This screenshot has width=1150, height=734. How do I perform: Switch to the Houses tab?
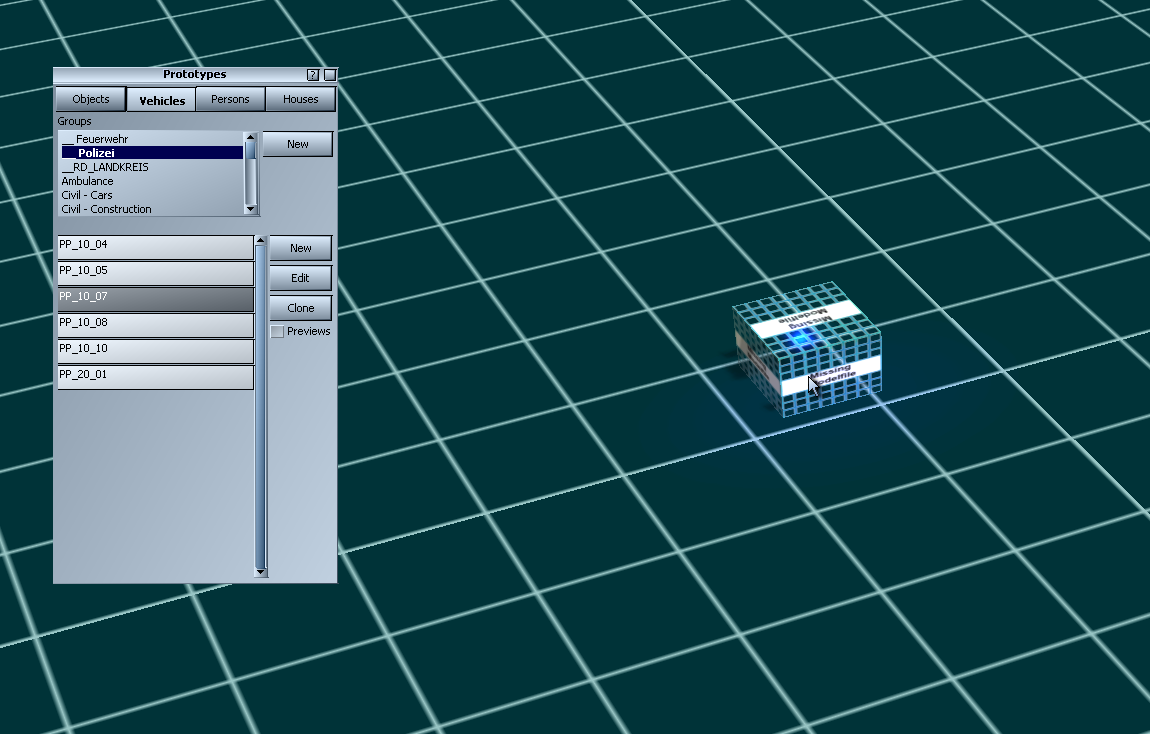coord(300,100)
